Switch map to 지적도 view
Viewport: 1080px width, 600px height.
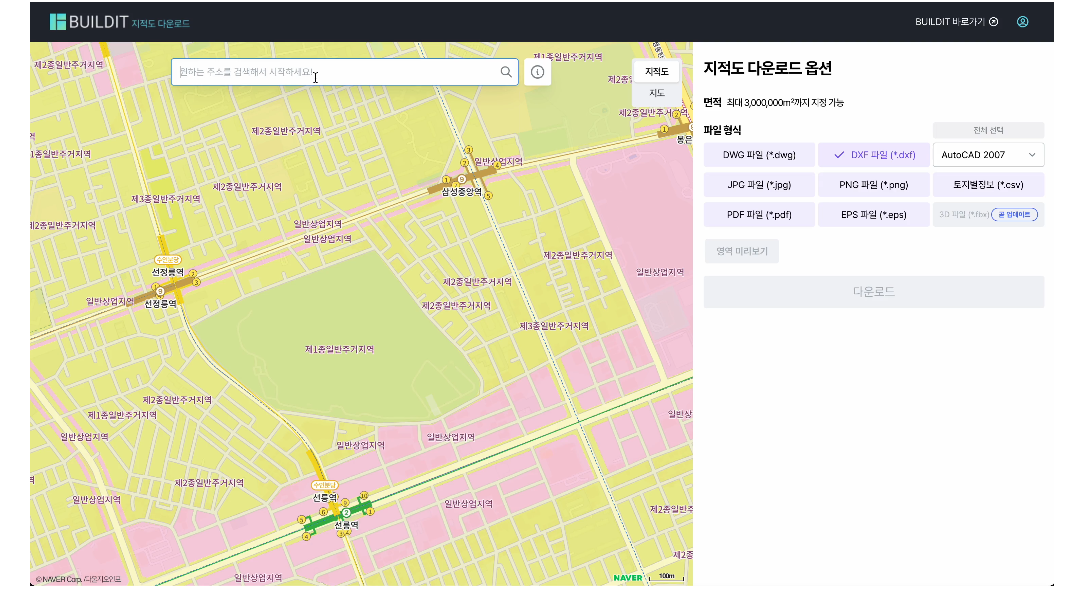656,72
